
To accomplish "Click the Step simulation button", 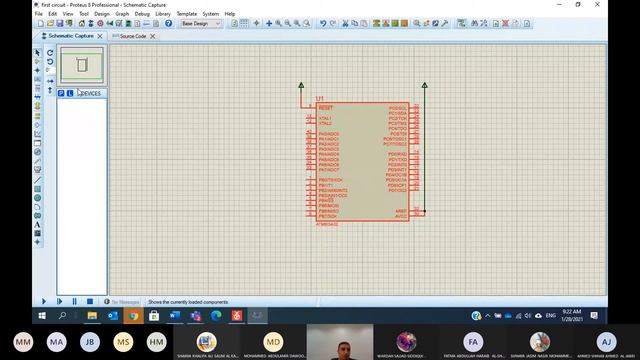I will [59, 302].
